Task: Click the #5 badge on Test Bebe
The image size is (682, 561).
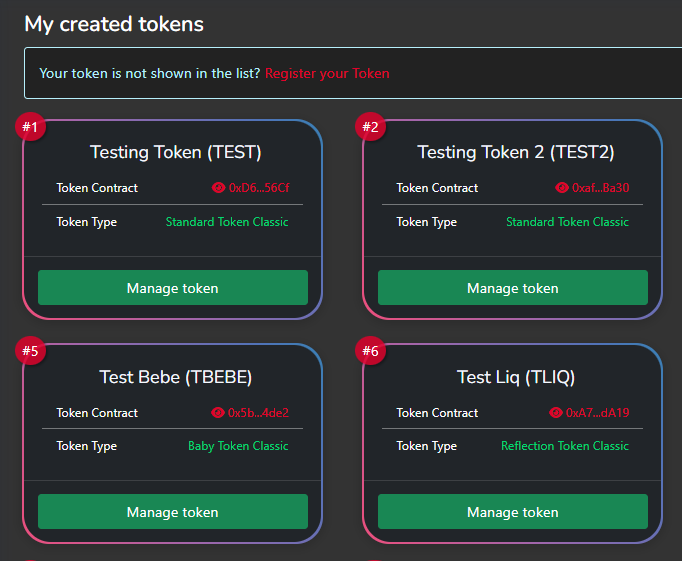Action: coord(30,351)
